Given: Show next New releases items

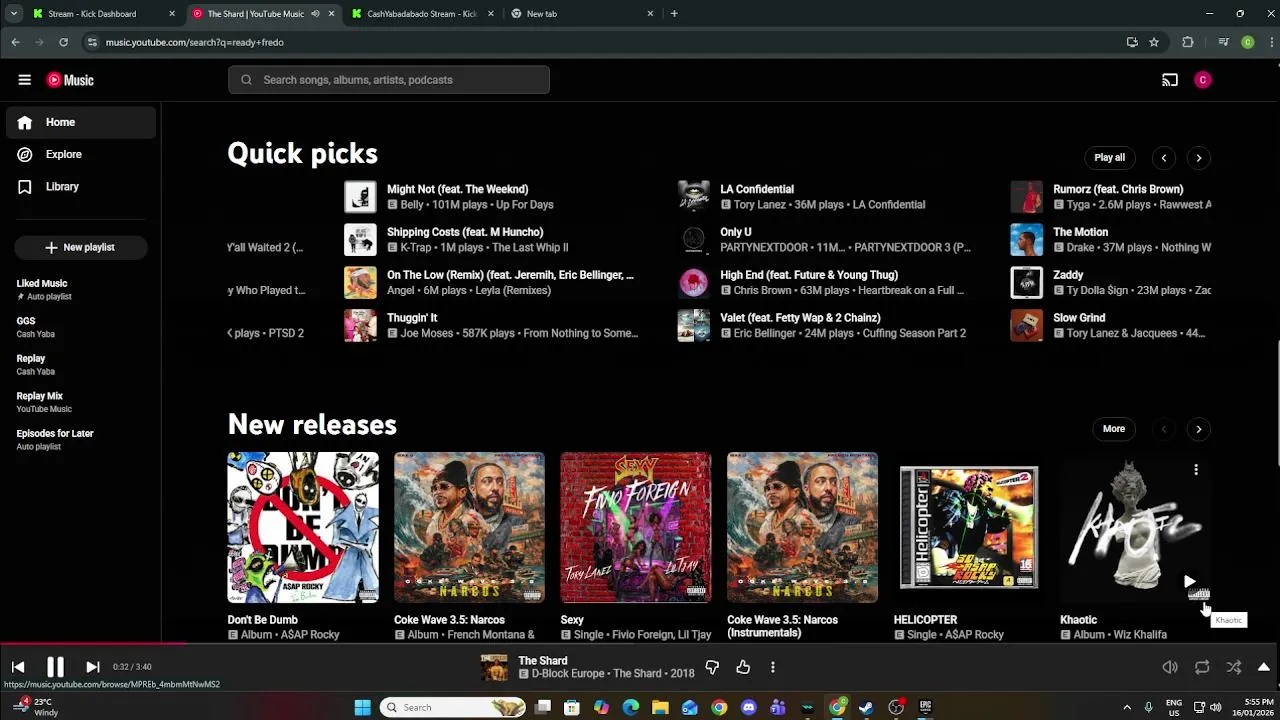Looking at the screenshot, I should tap(1199, 429).
